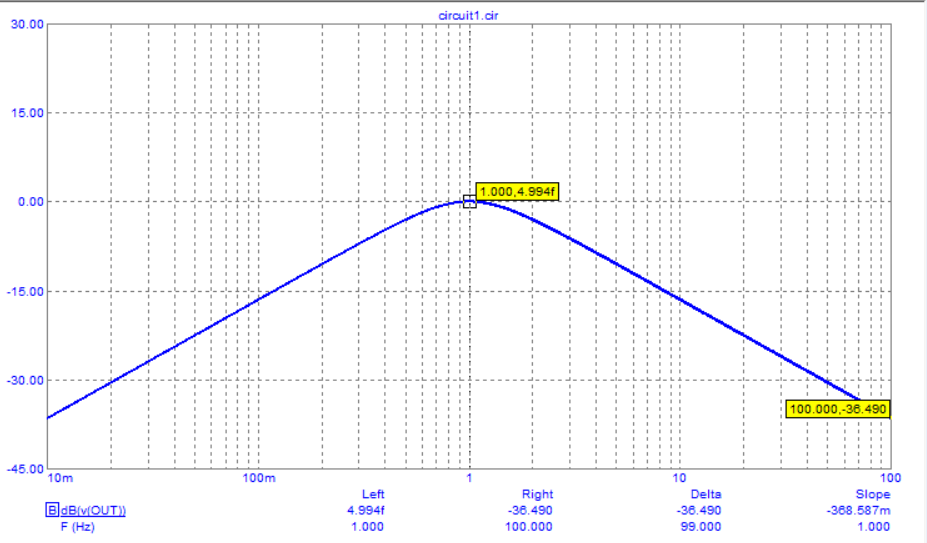This screenshot has width=927, height=543.
Task: Click the cursor marker at 1 Hz
Action: tap(469, 202)
